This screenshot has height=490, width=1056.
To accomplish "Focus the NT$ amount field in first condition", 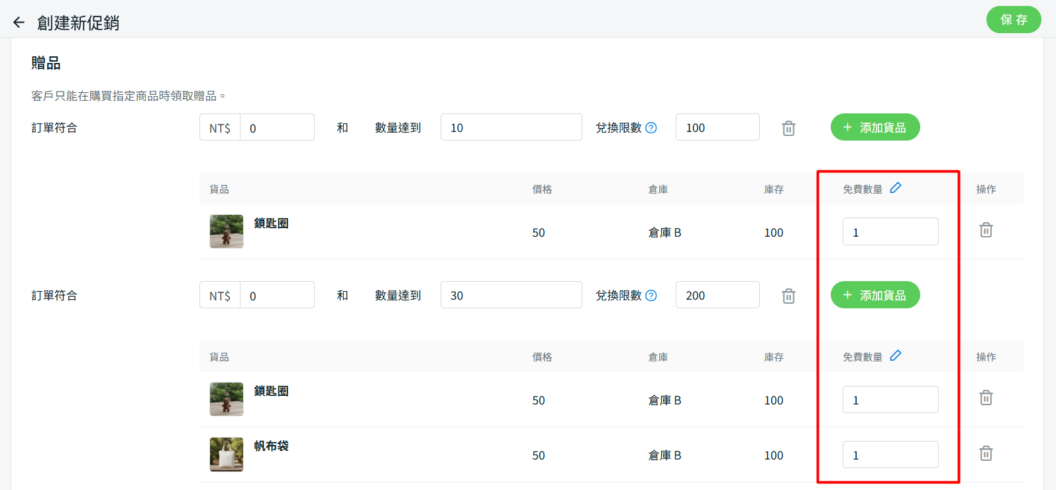I will coord(277,128).
